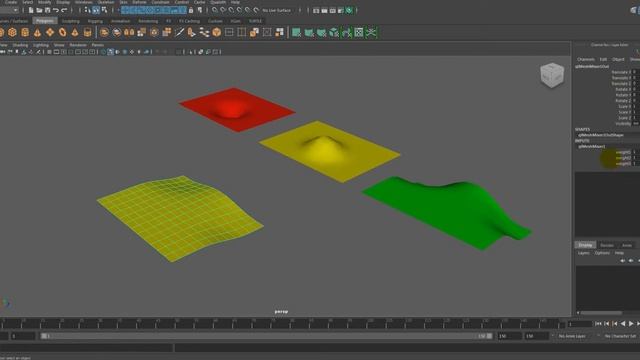Create a polygon torus from the shelf
The height and width of the screenshot is (360, 640).
click(x=62, y=33)
